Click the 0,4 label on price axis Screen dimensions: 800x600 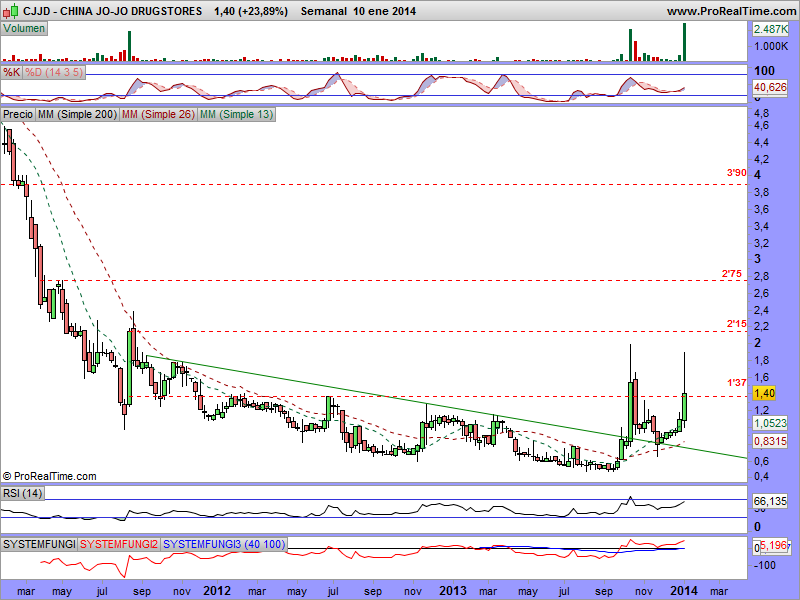click(x=761, y=477)
